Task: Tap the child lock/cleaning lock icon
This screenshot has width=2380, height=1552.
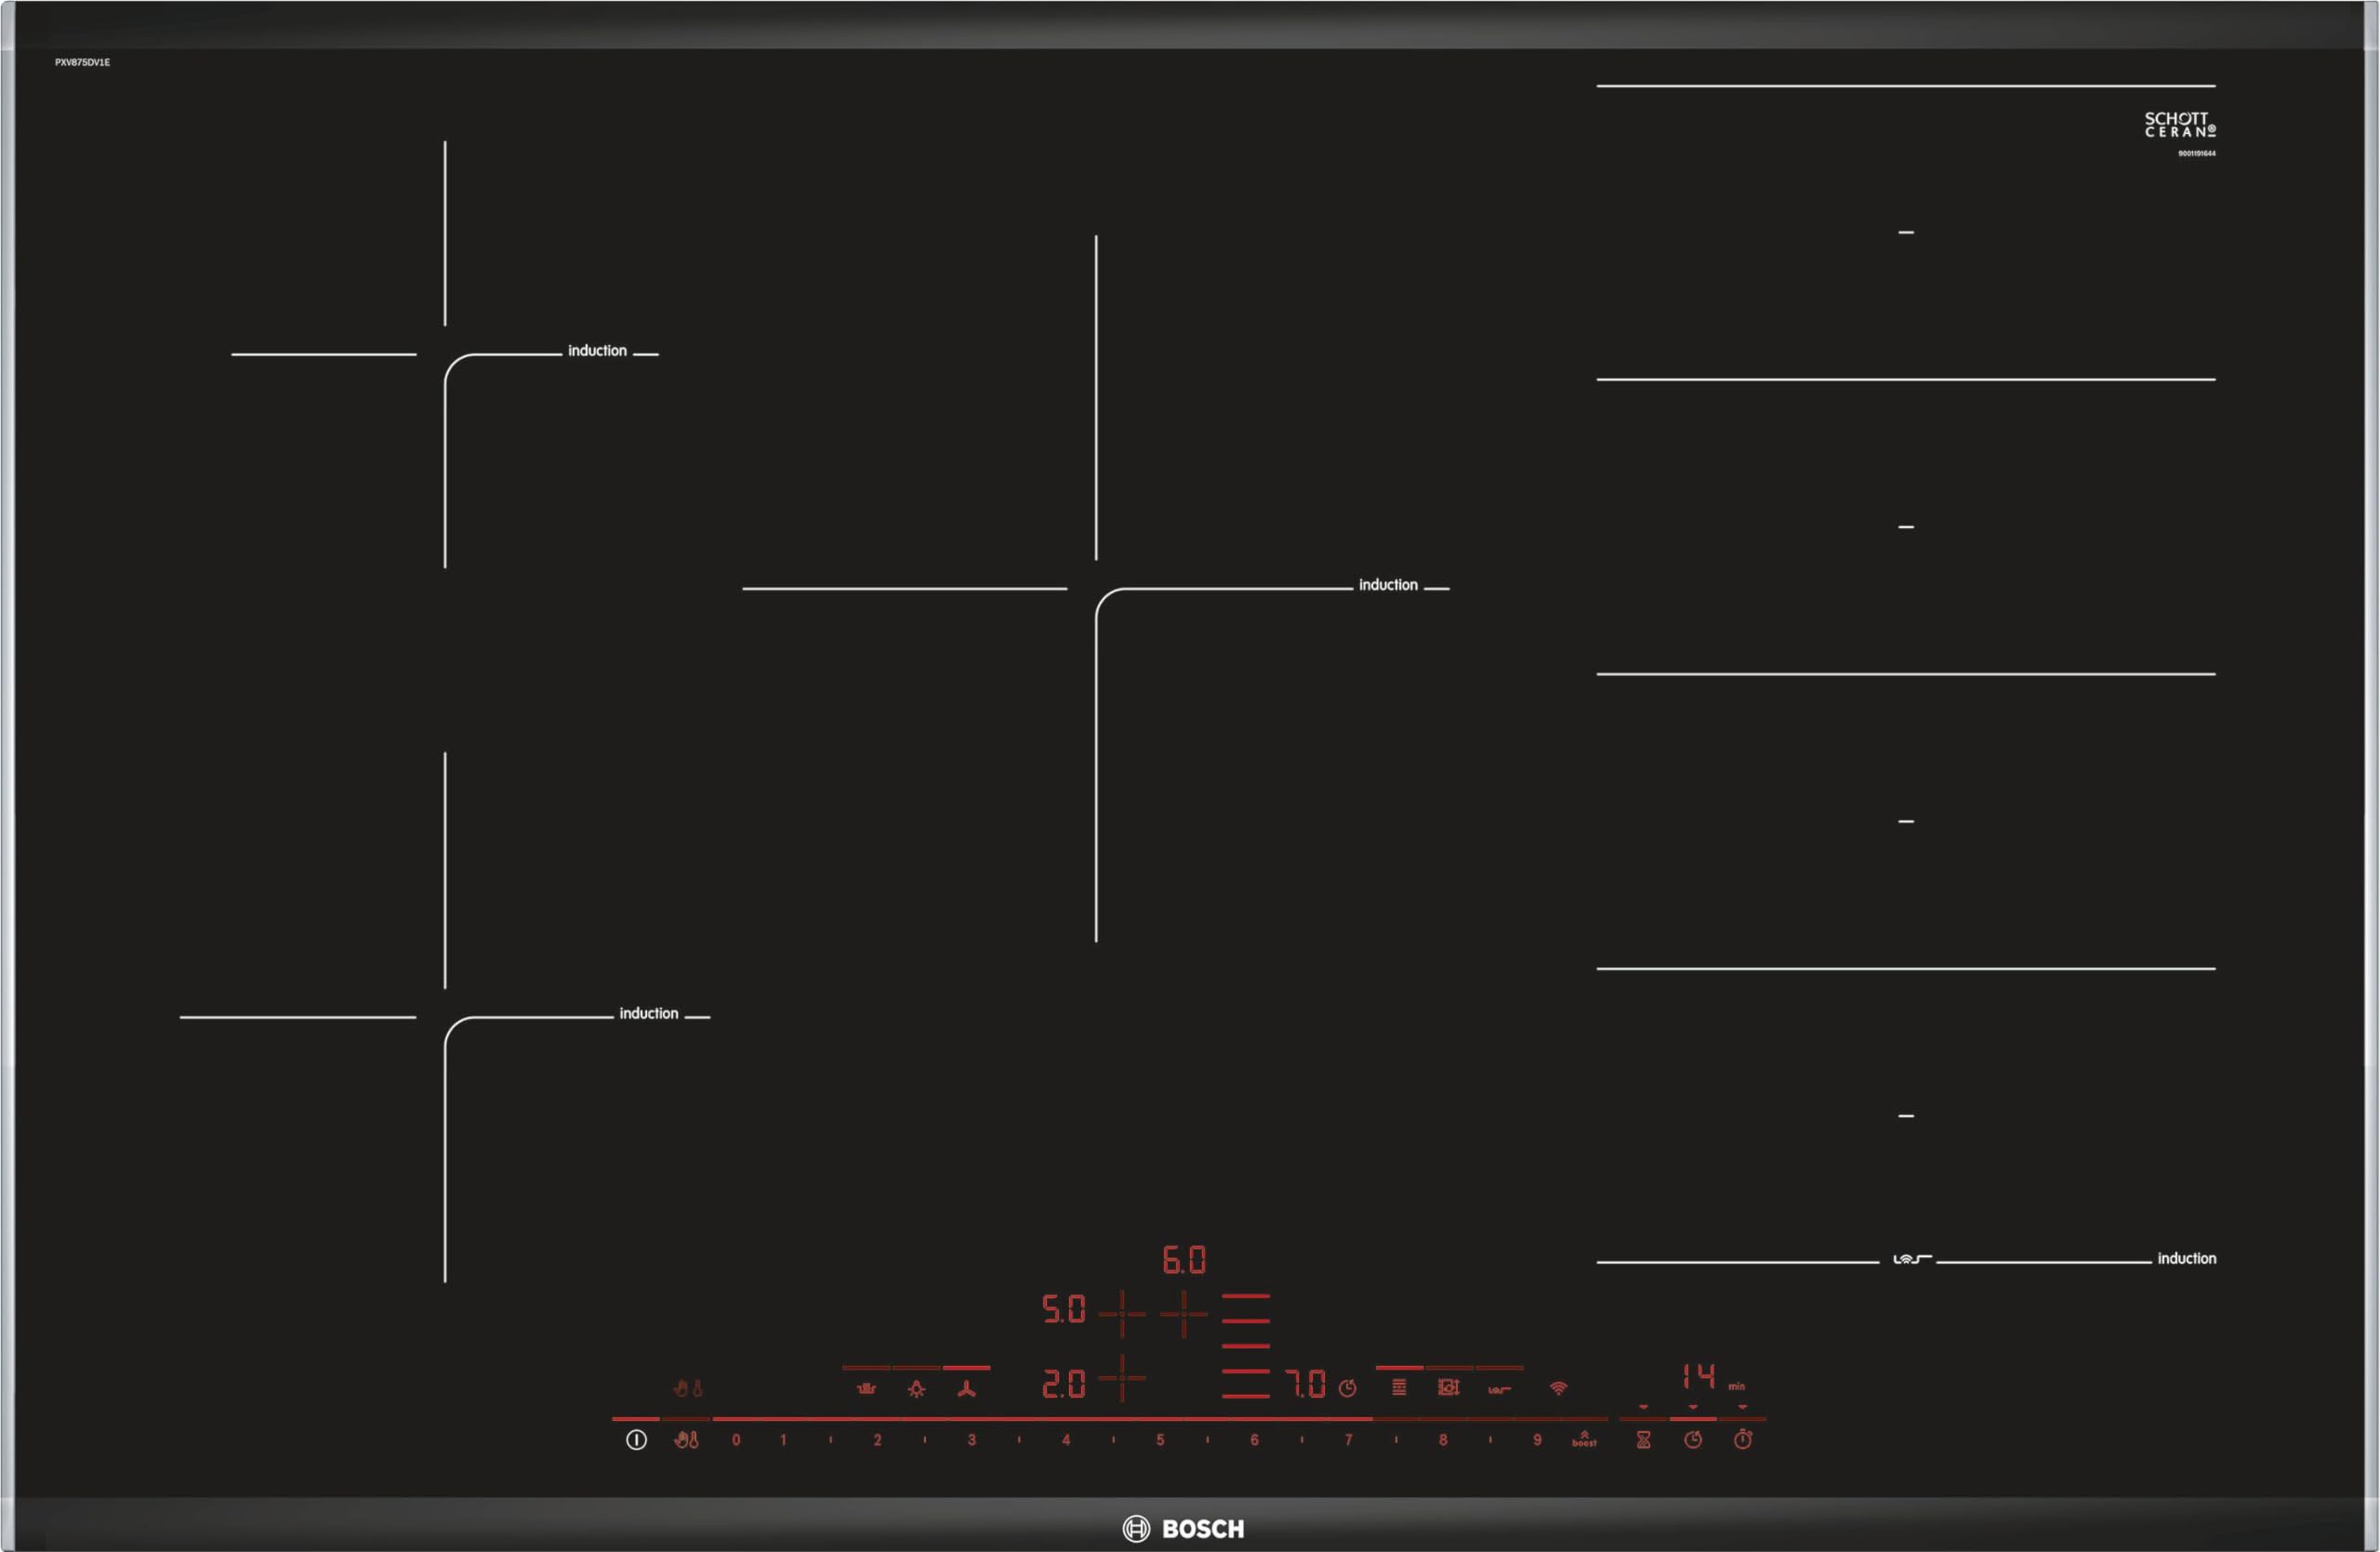Action: pos(686,1440)
